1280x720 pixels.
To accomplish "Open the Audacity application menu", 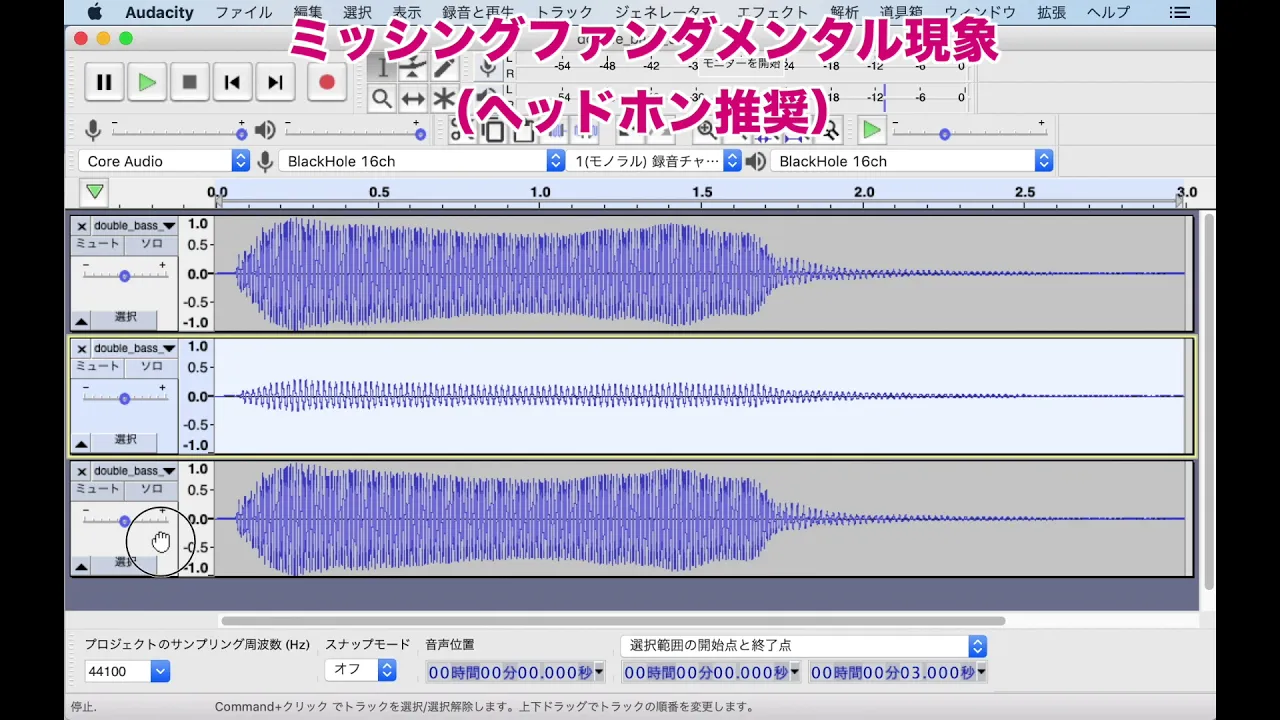I will [x=159, y=12].
